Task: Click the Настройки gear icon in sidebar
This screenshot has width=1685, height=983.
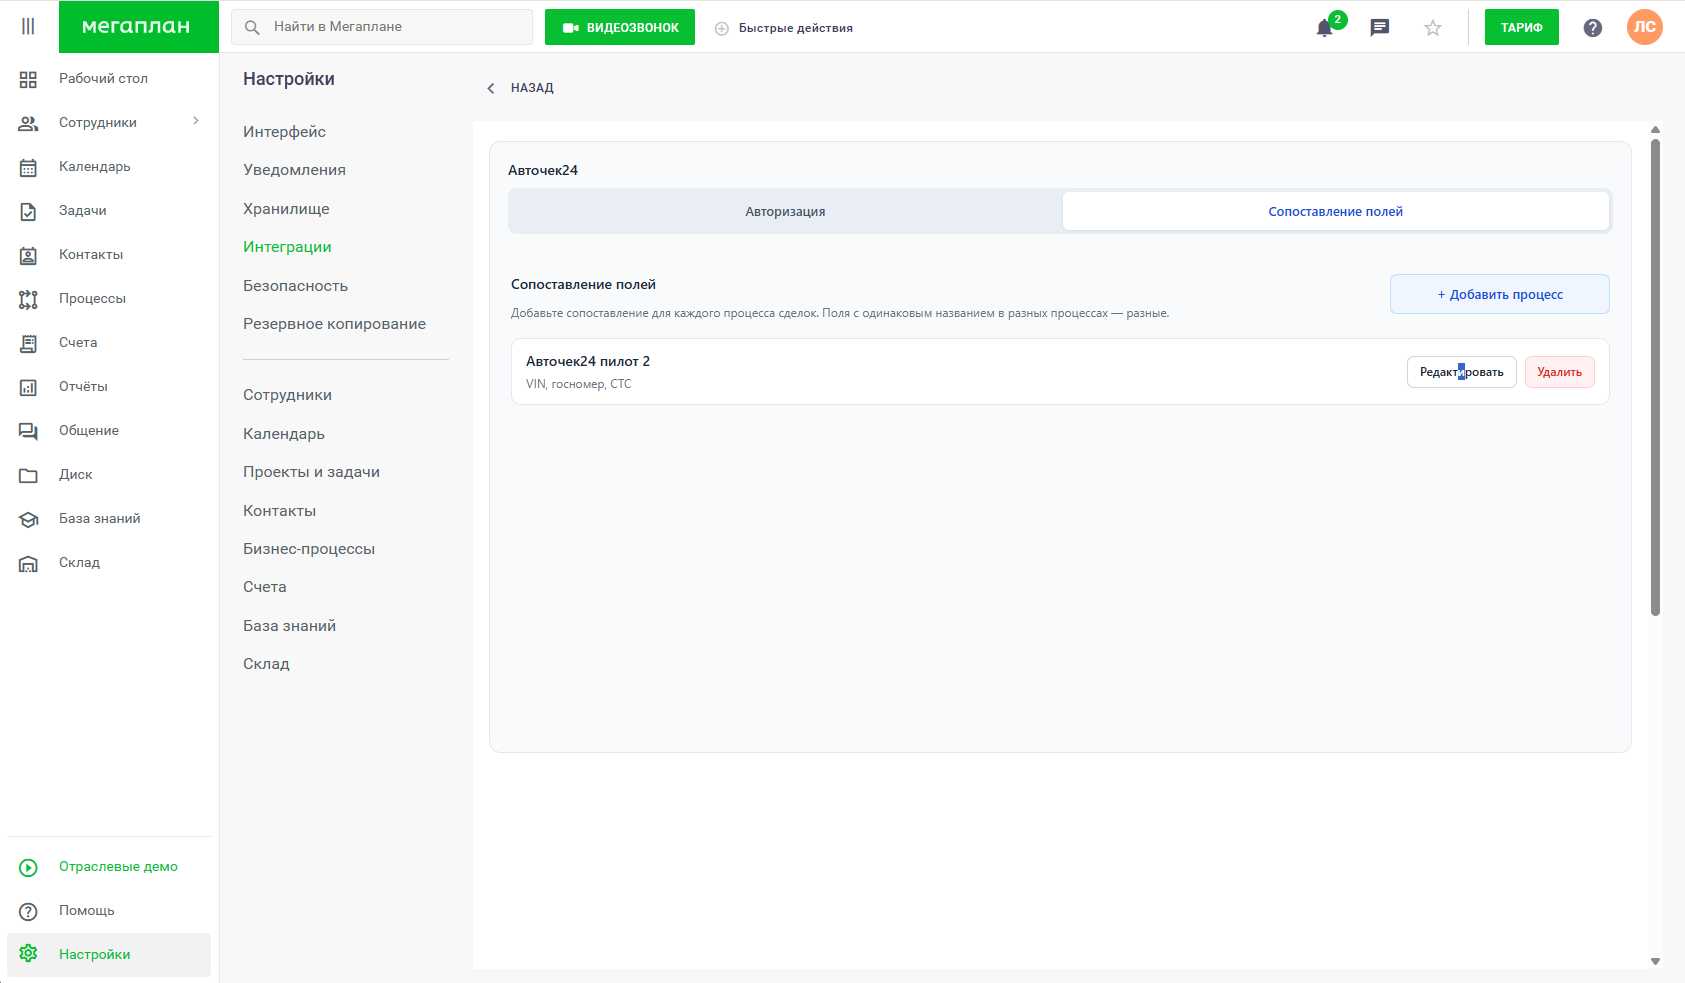Action: 28,954
